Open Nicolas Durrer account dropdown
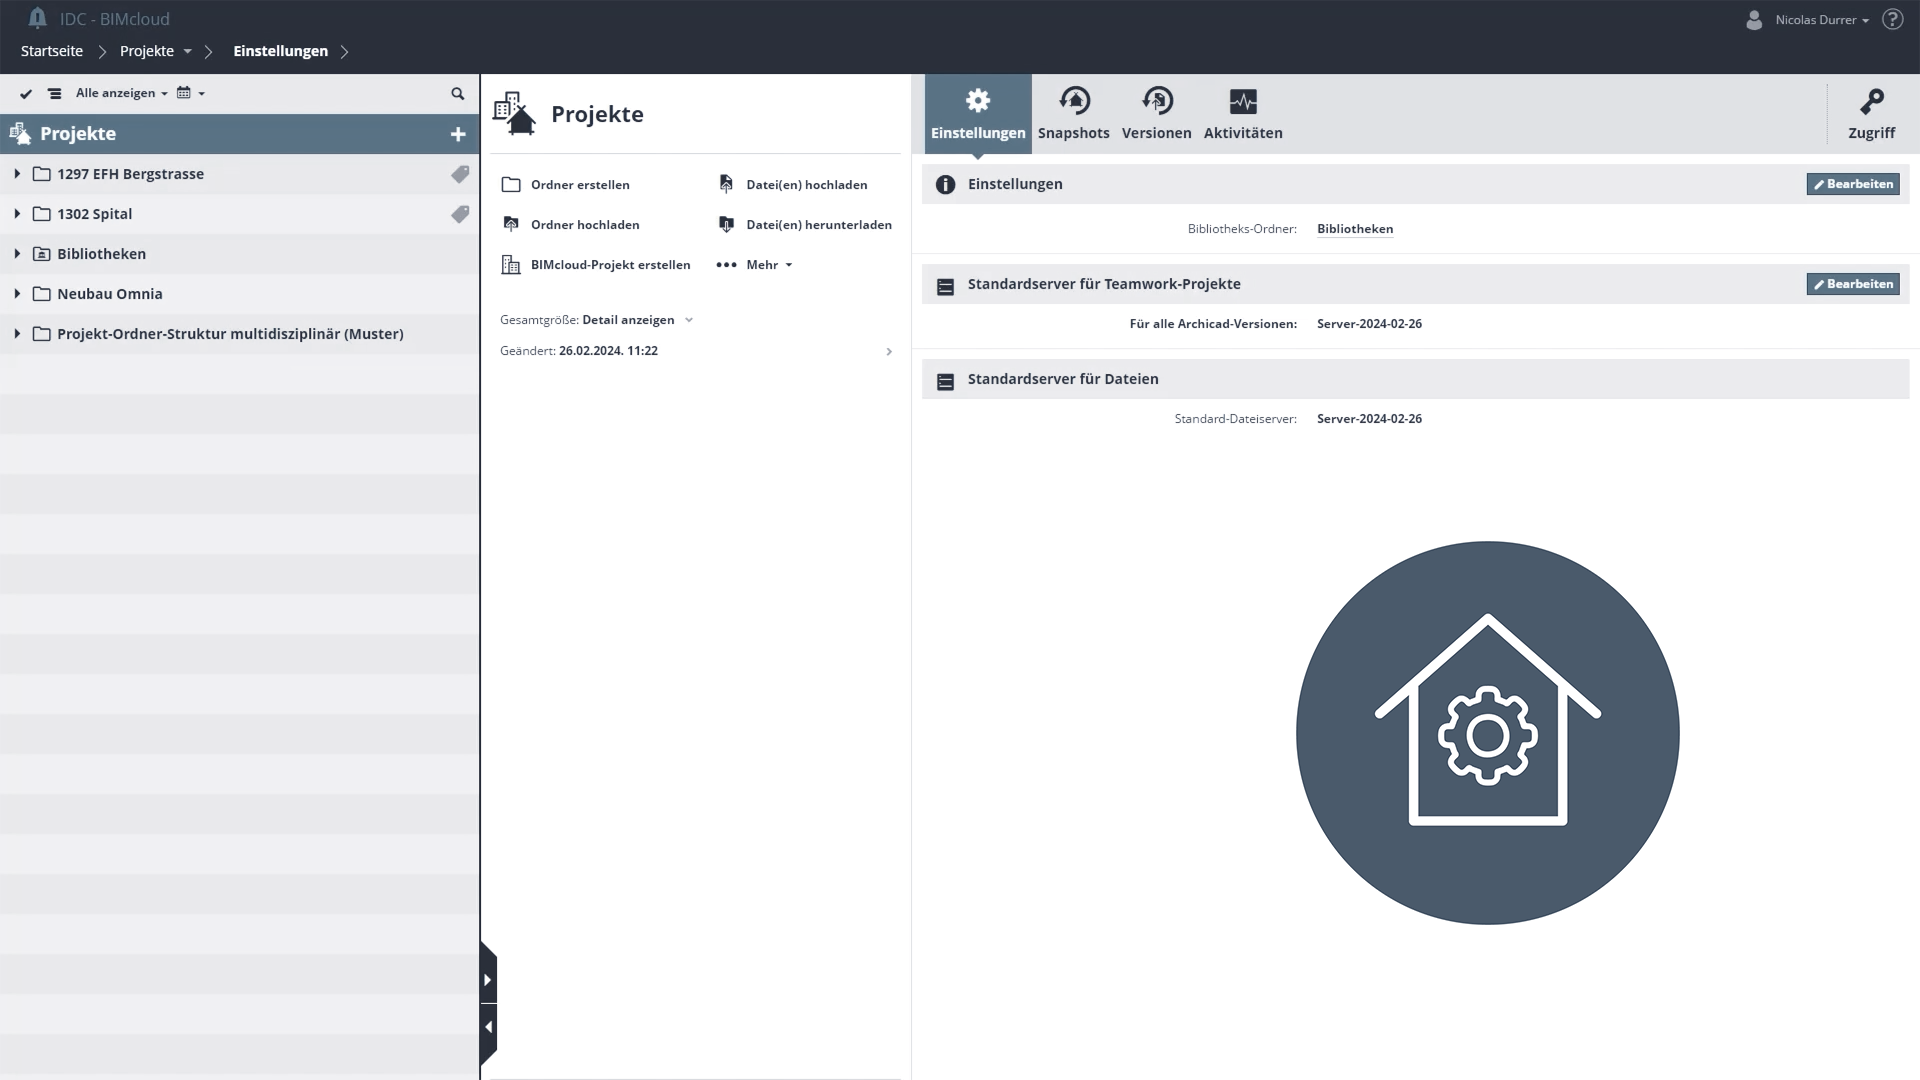The image size is (1920, 1080). click(1822, 20)
